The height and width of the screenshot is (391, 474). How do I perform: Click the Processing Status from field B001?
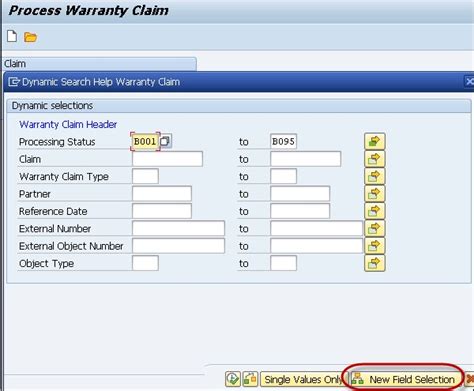tap(145, 141)
